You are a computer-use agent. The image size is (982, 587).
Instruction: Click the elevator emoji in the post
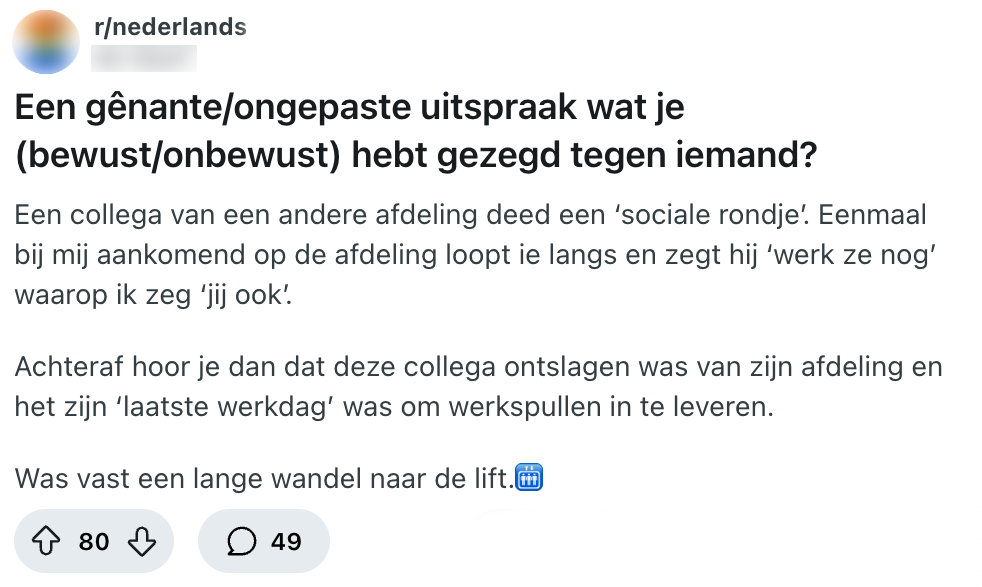(x=528, y=477)
